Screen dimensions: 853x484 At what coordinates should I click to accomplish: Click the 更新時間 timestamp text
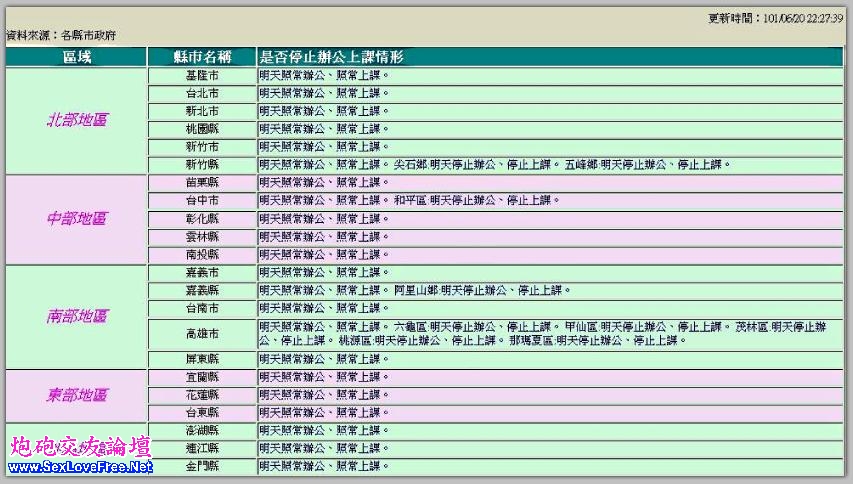click(x=775, y=18)
